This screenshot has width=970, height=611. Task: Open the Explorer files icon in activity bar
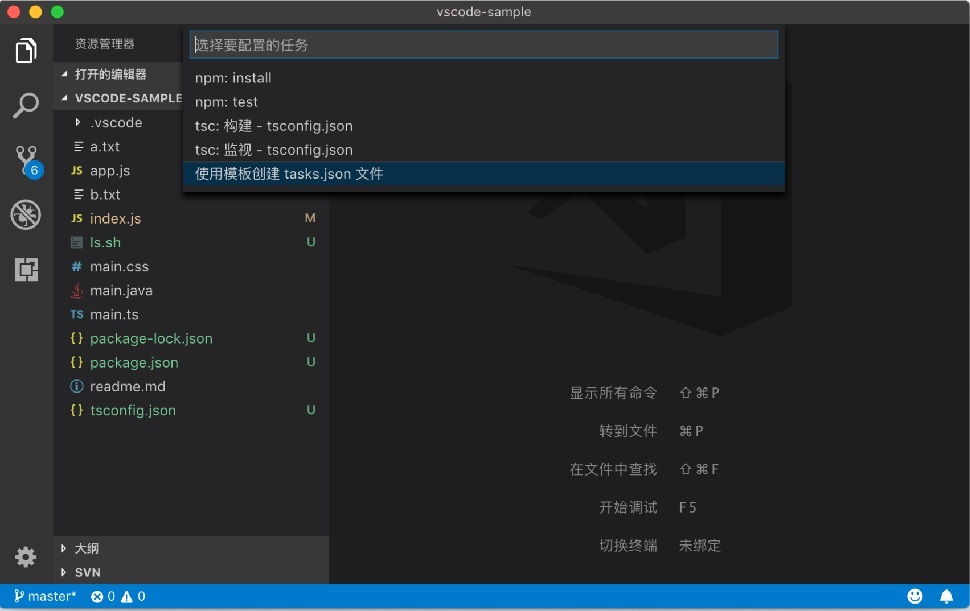pyautogui.click(x=26, y=51)
